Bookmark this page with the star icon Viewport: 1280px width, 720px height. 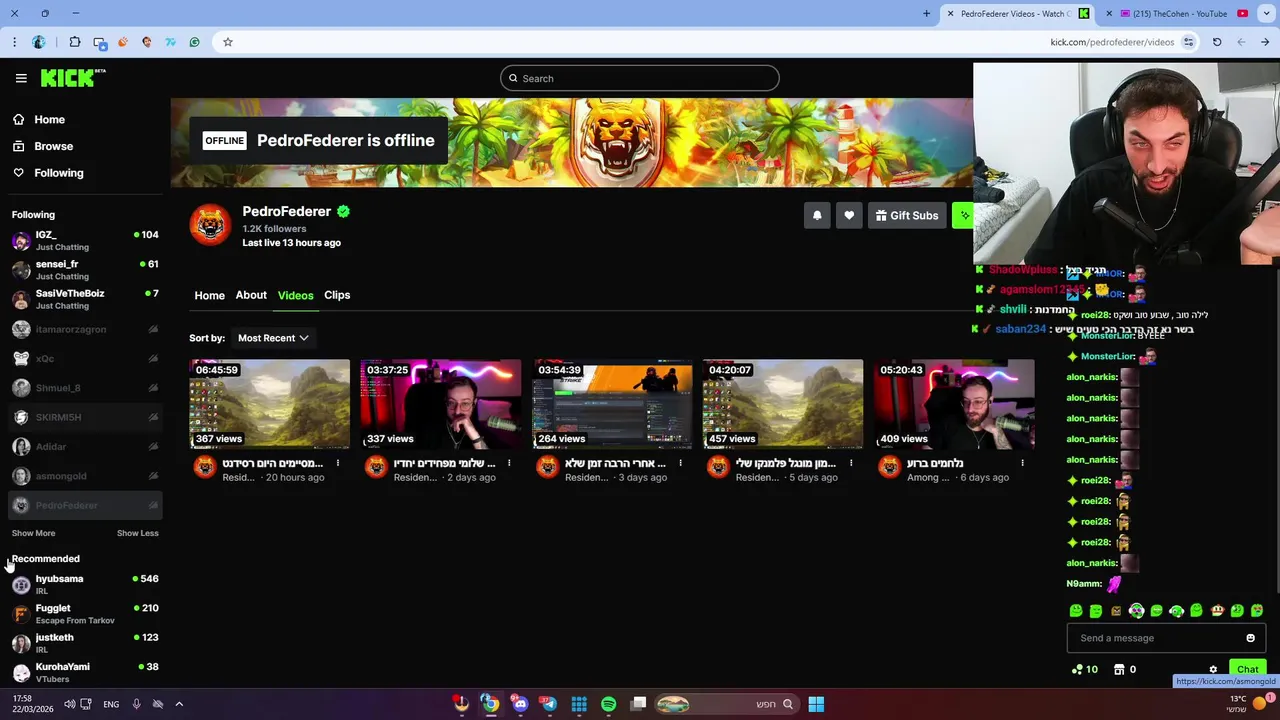228,42
